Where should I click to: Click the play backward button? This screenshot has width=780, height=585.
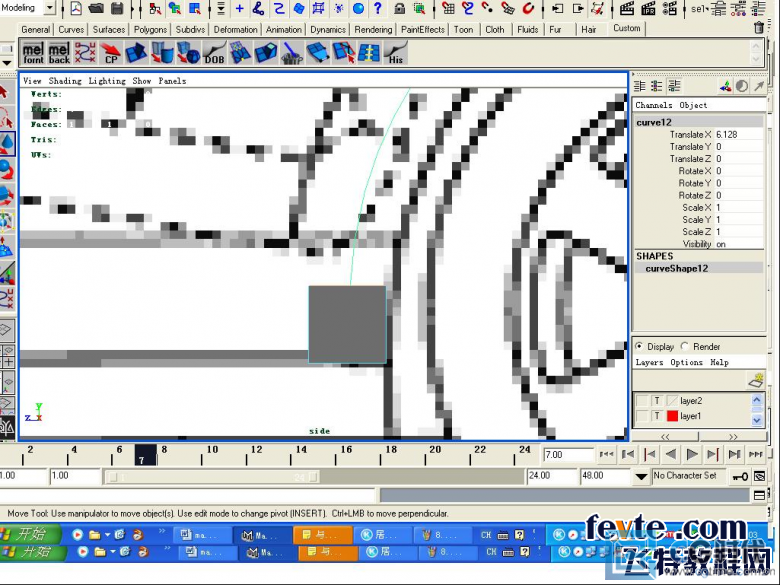(x=671, y=454)
